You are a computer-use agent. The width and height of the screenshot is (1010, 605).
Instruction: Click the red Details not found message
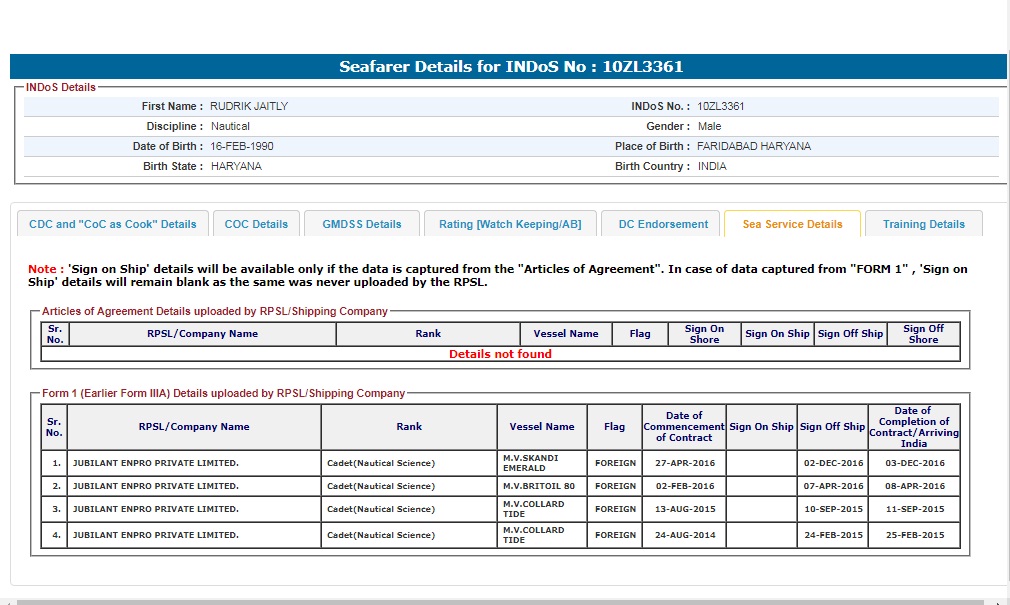coord(500,354)
